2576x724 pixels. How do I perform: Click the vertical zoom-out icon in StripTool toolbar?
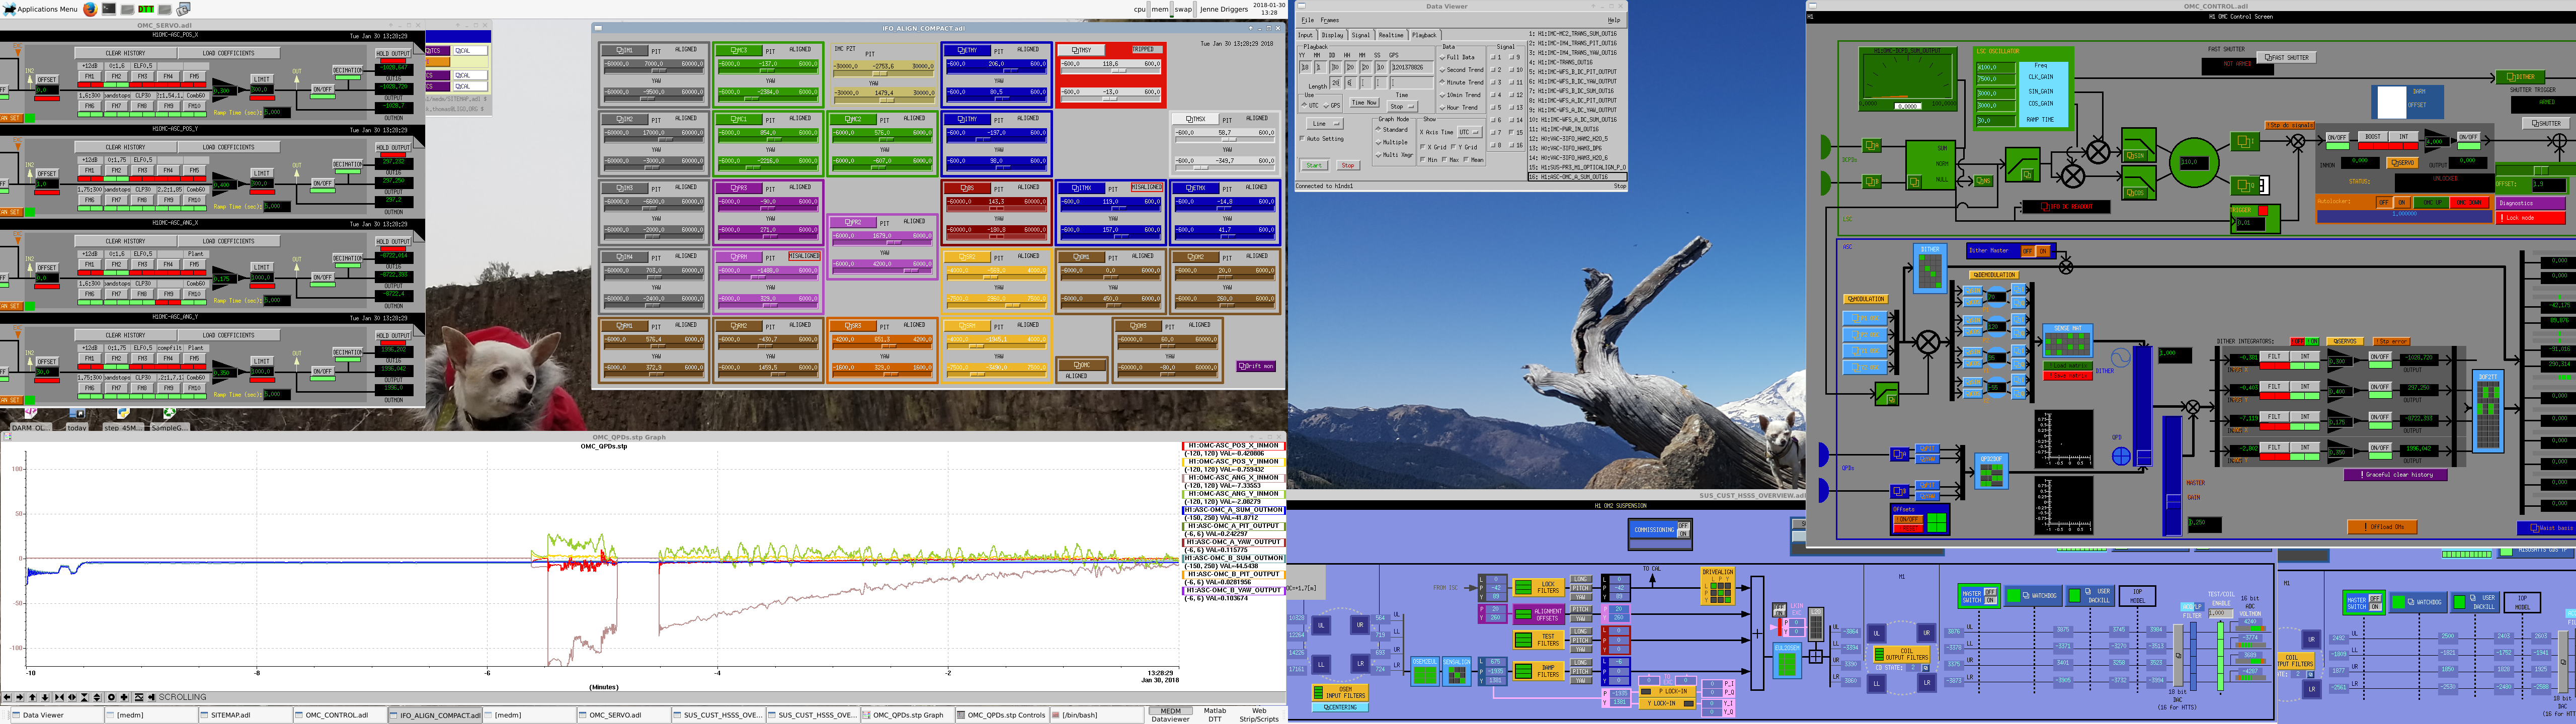coord(97,697)
